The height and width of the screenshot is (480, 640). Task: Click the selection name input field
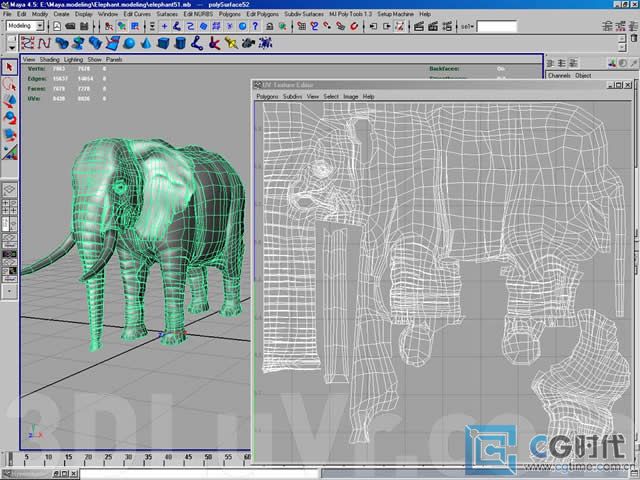[497, 27]
